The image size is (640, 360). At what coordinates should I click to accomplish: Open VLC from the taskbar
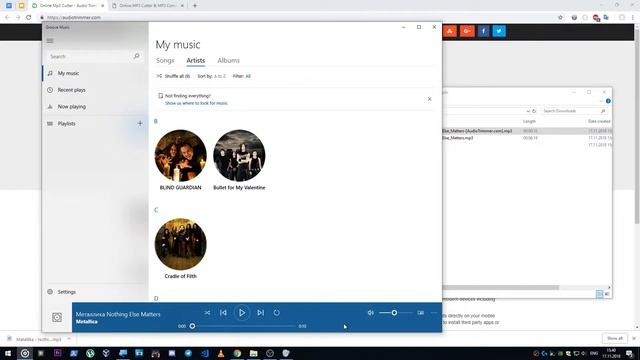(221, 353)
